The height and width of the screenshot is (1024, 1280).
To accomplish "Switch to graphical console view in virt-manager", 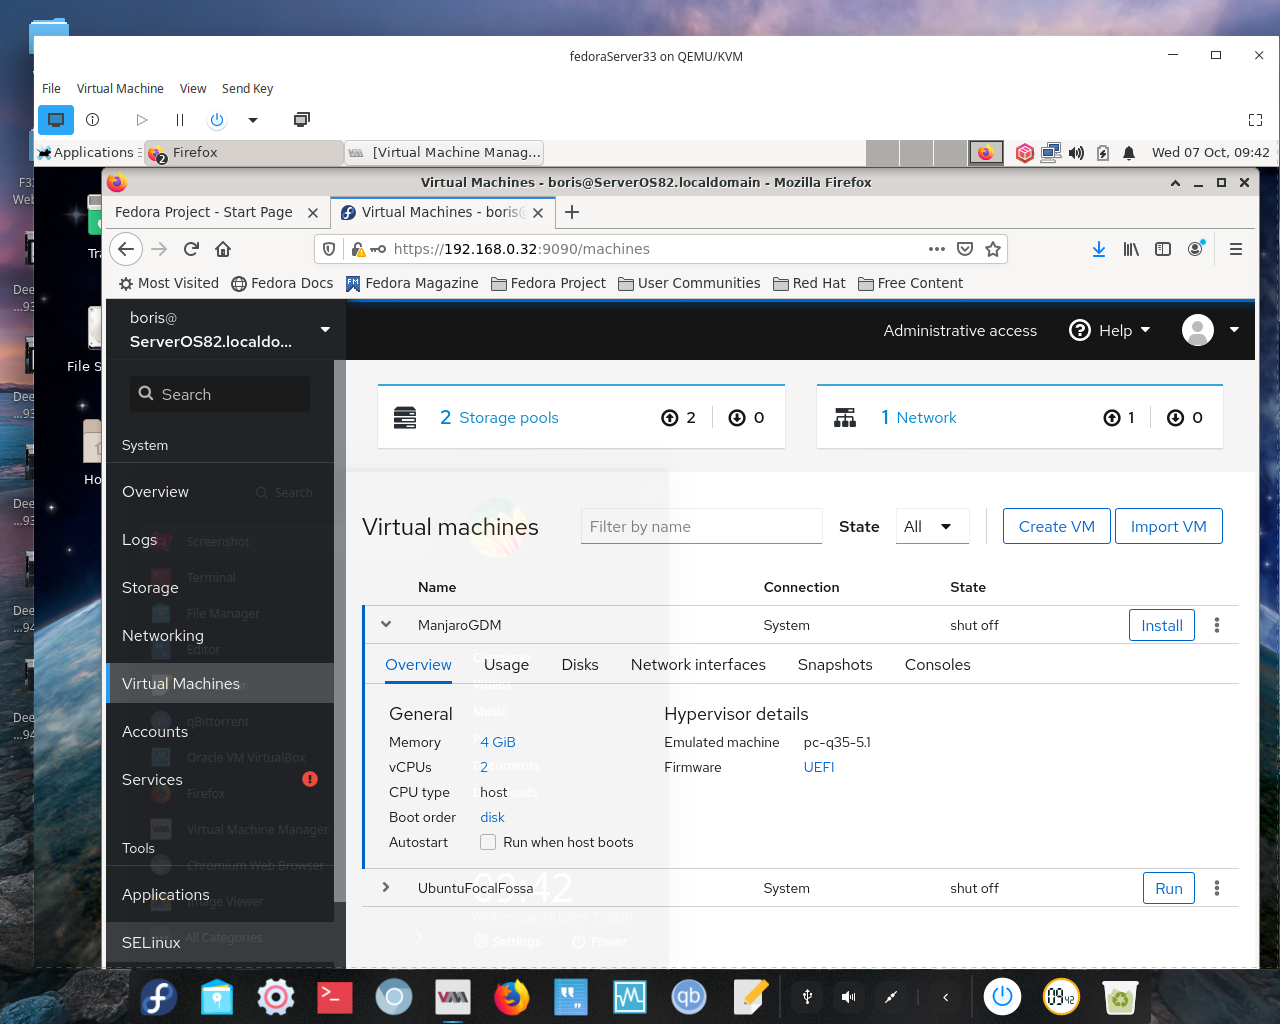I will [56, 119].
